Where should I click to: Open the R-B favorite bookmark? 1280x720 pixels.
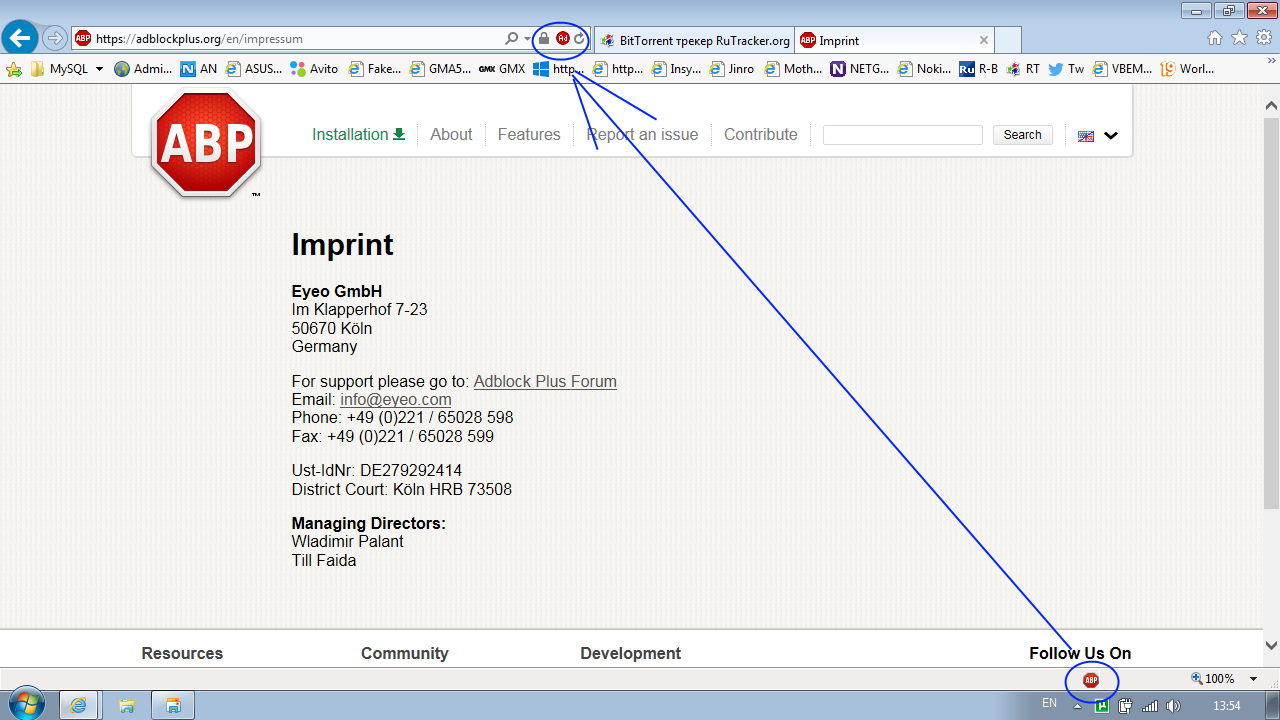(979, 69)
